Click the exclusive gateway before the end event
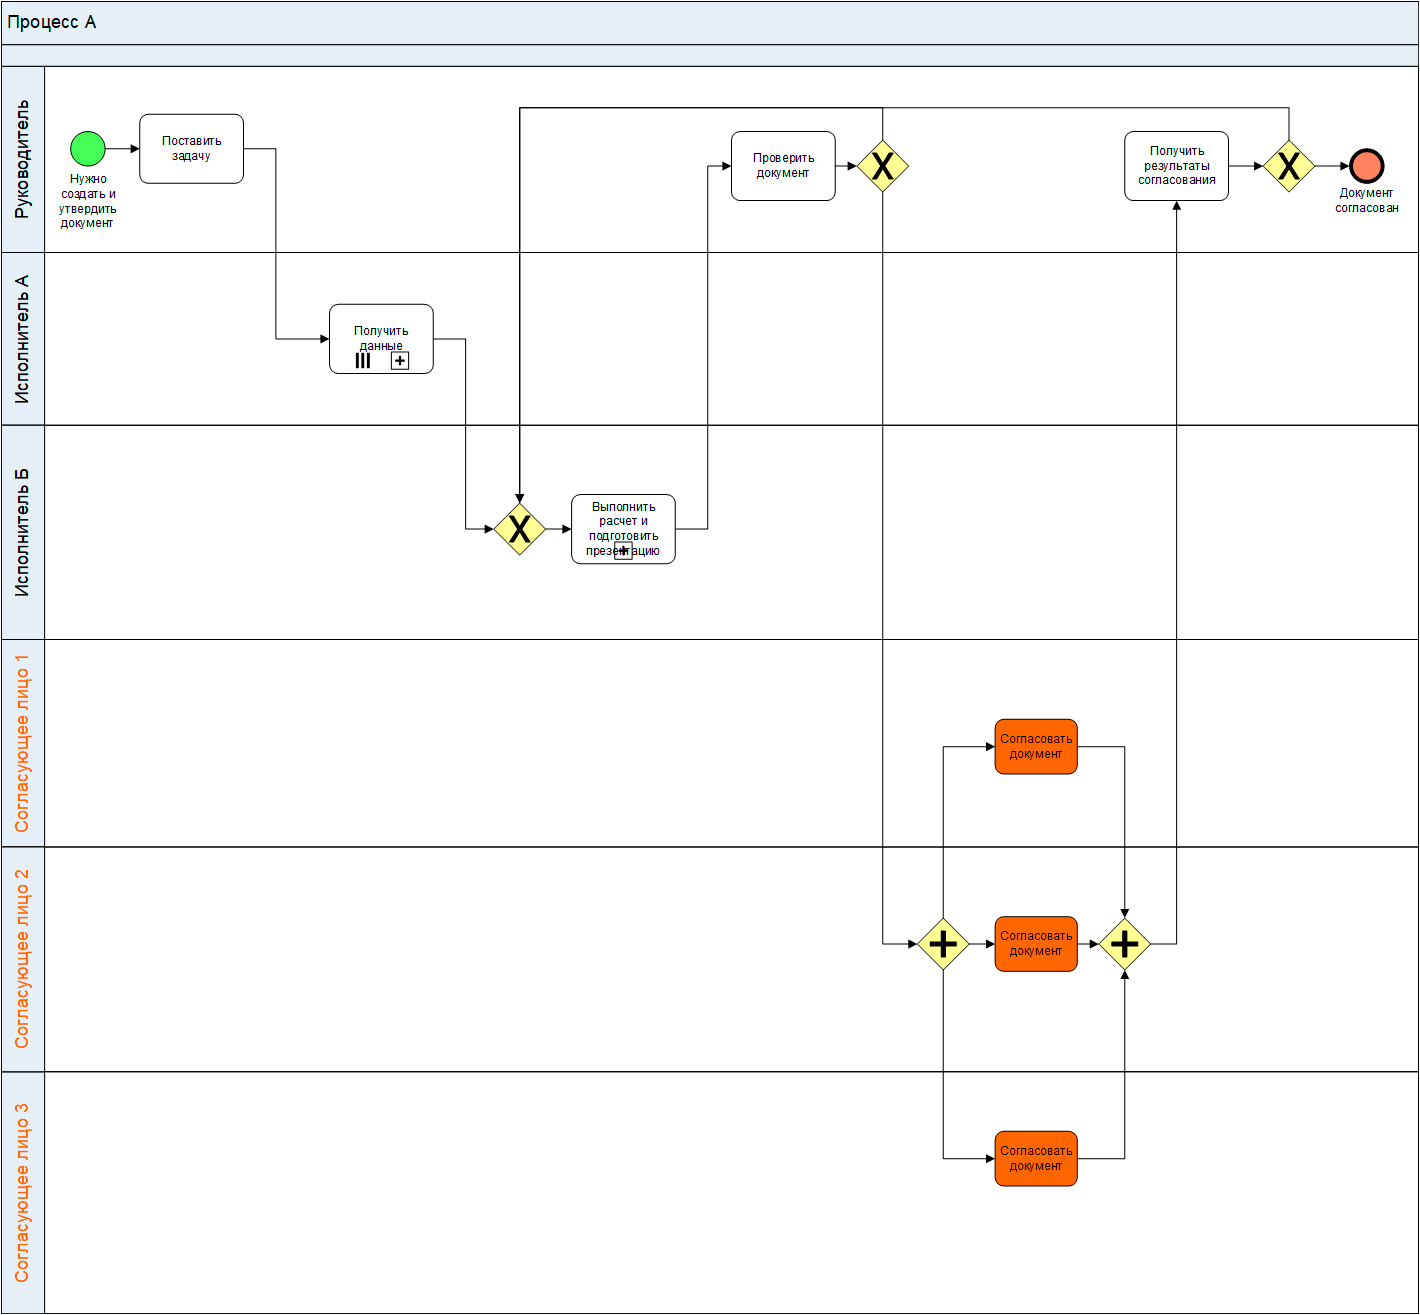Viewport: 1420px width, 1315px height. pos(1288,166)
